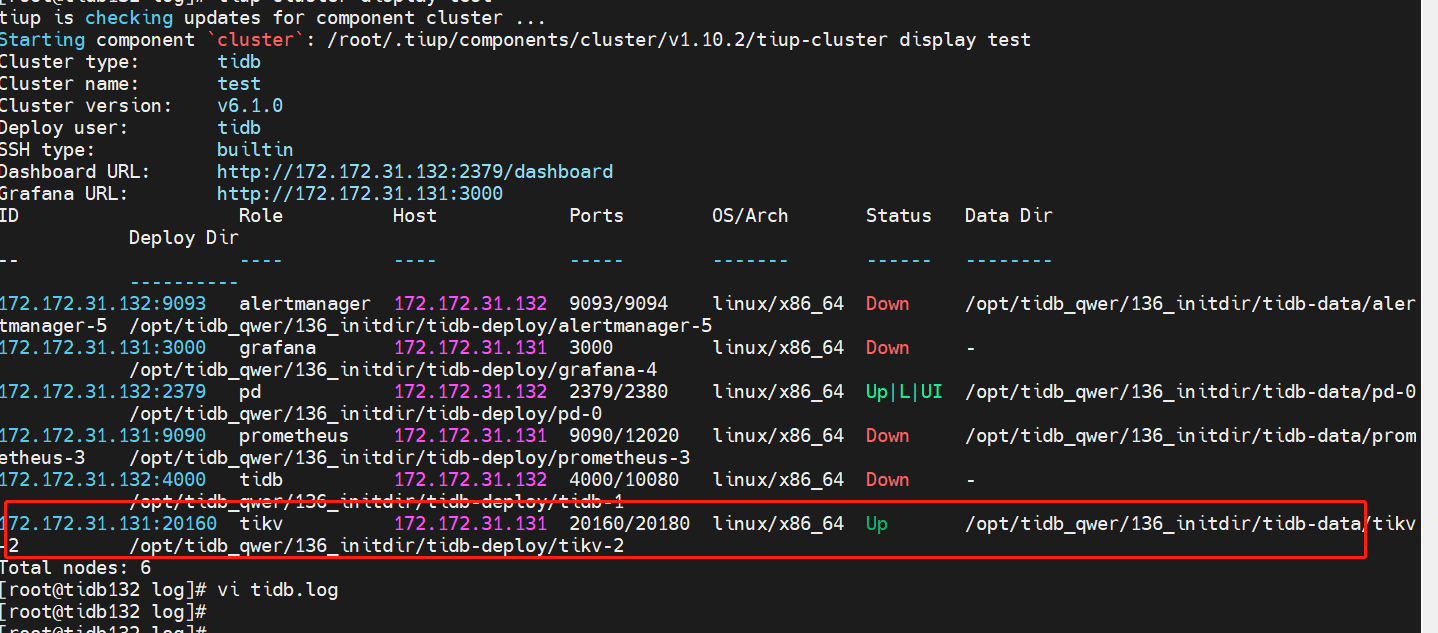Click ID 172.172.31.132:2379 of pd
Image resolution: width=1438 pixels, height=633 pixels.
(102, 392)
